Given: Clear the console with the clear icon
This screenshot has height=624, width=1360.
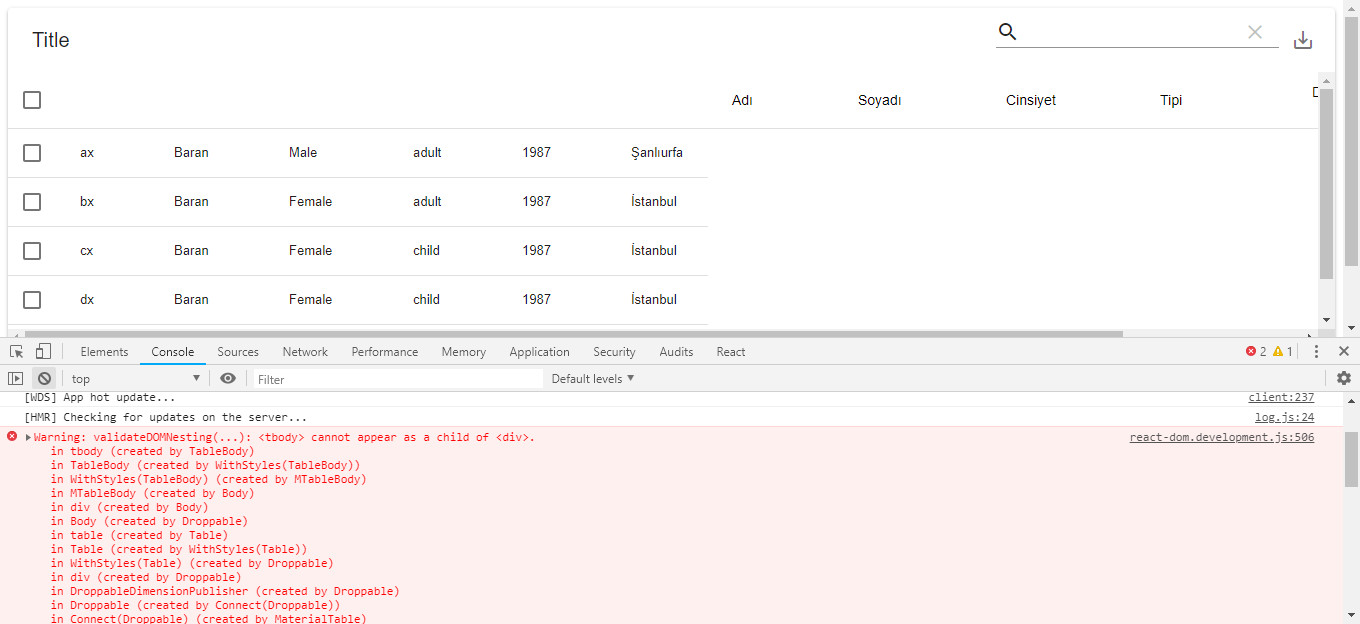Looking at the screenshot, I should (x=44, y=378).
